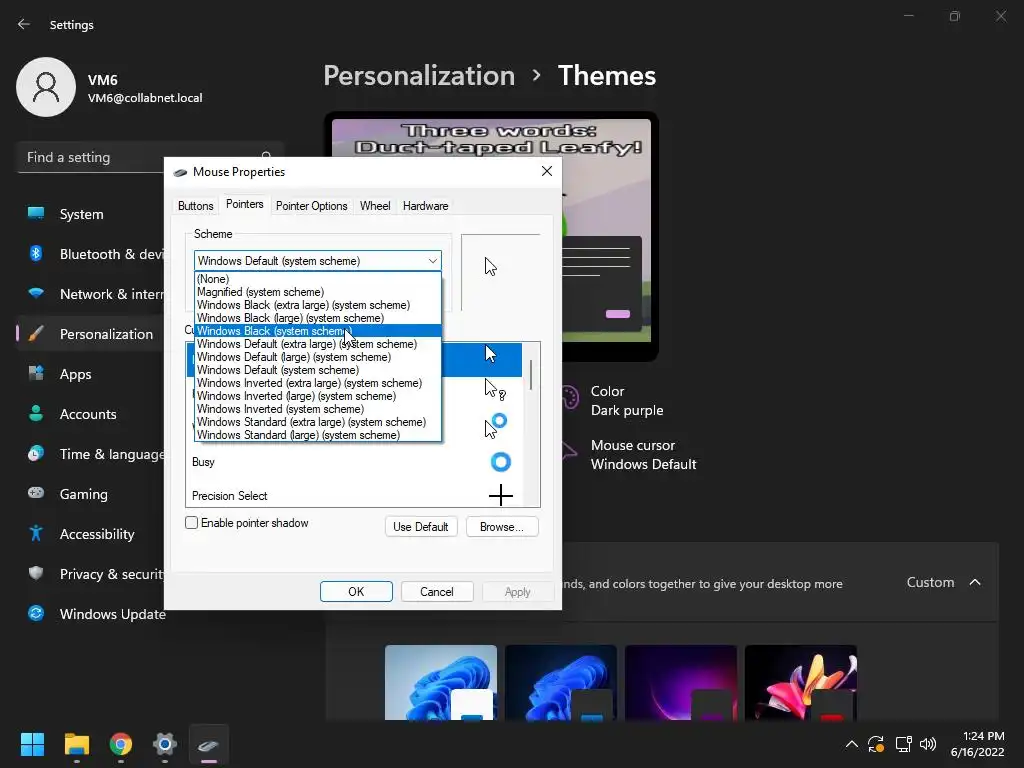Select Personalization in the sidebar
Screen dimensions: 1024x768
[x=90, y=334]
